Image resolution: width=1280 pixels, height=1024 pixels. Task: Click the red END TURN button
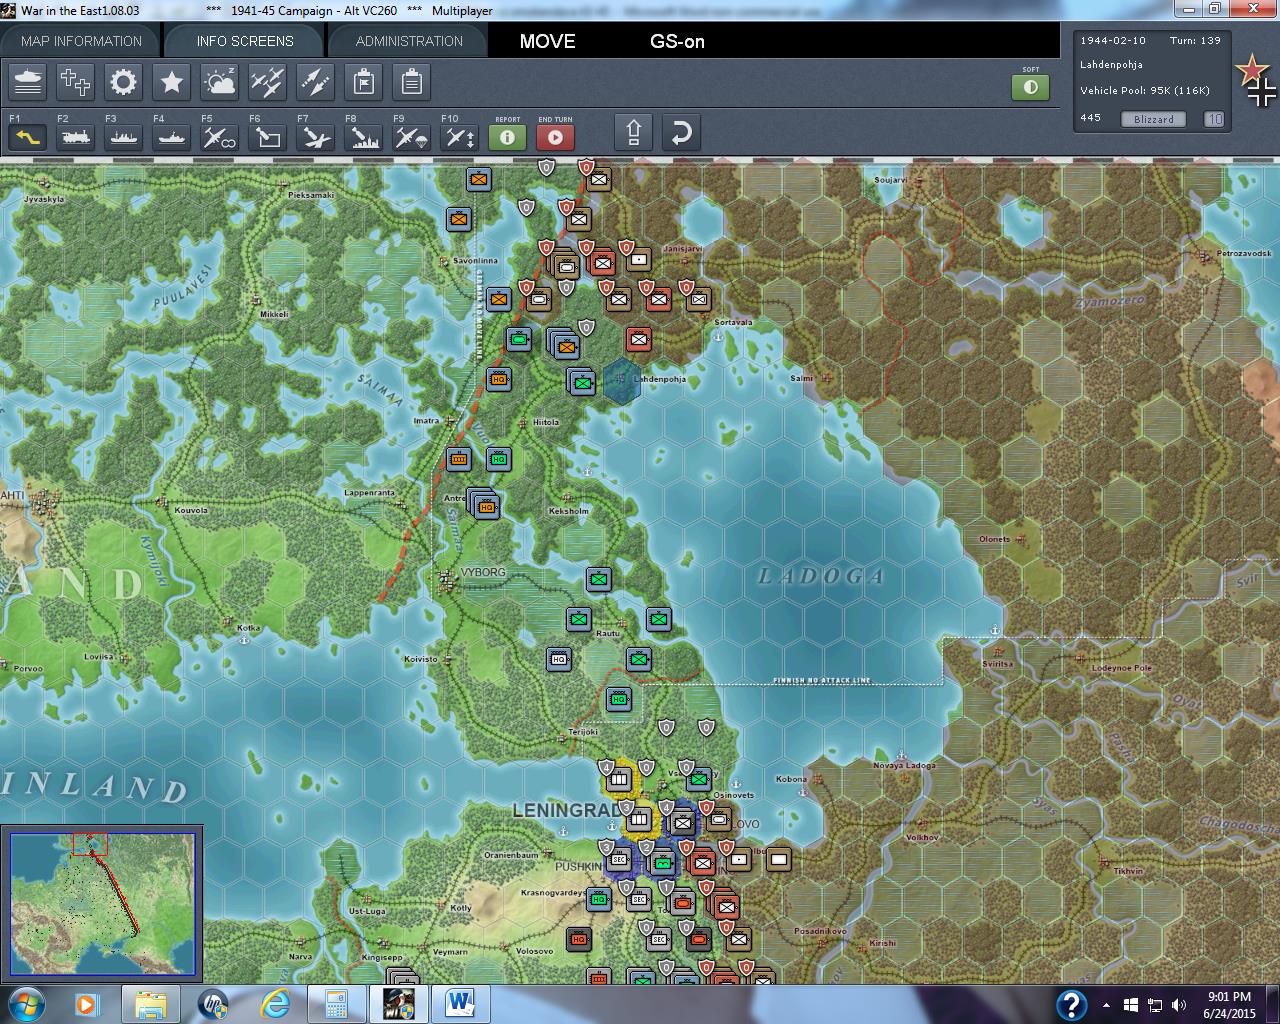coord(556,137)
